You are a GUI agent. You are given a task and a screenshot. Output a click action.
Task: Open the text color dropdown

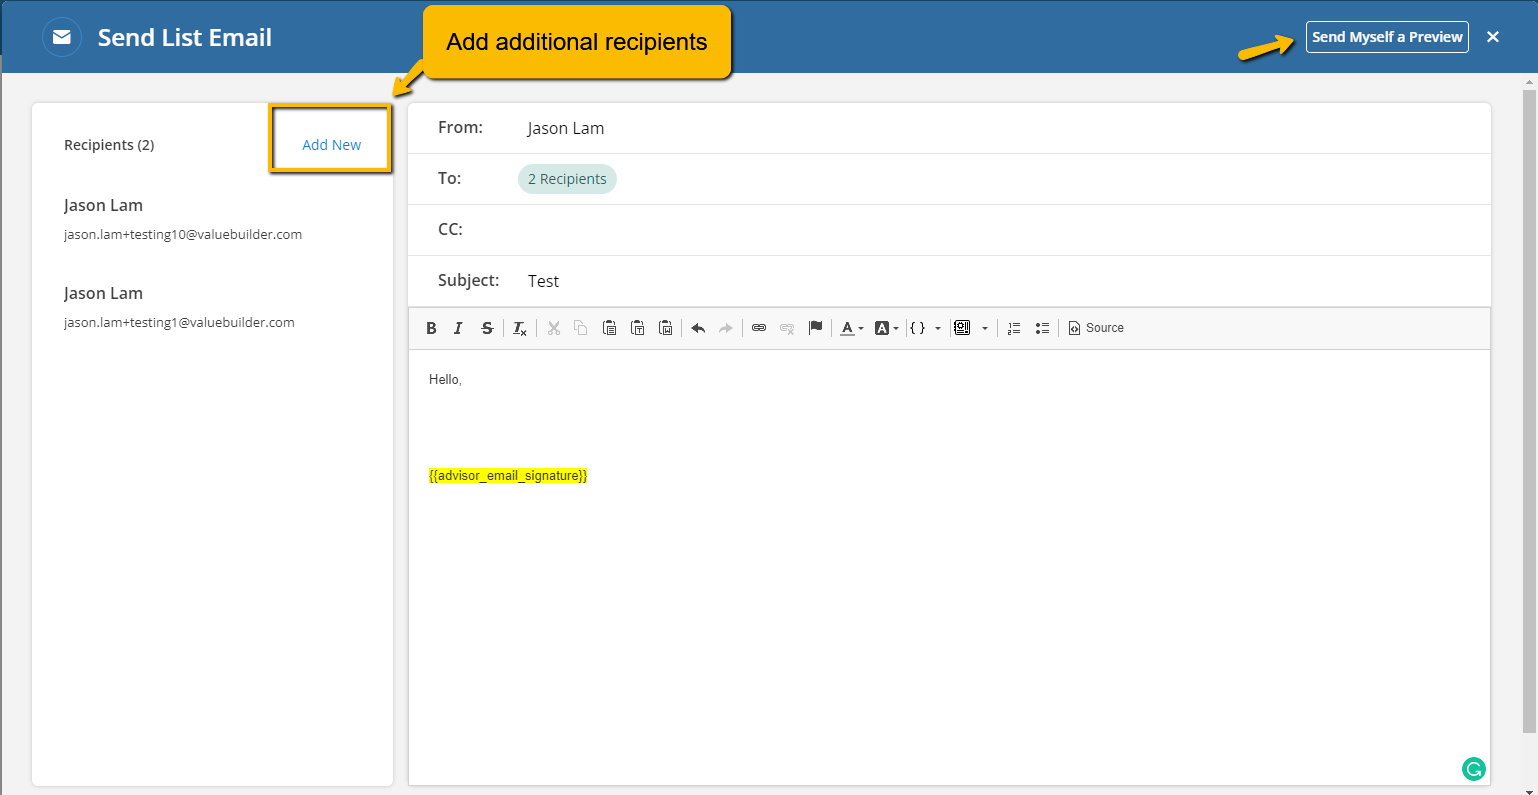852,328
